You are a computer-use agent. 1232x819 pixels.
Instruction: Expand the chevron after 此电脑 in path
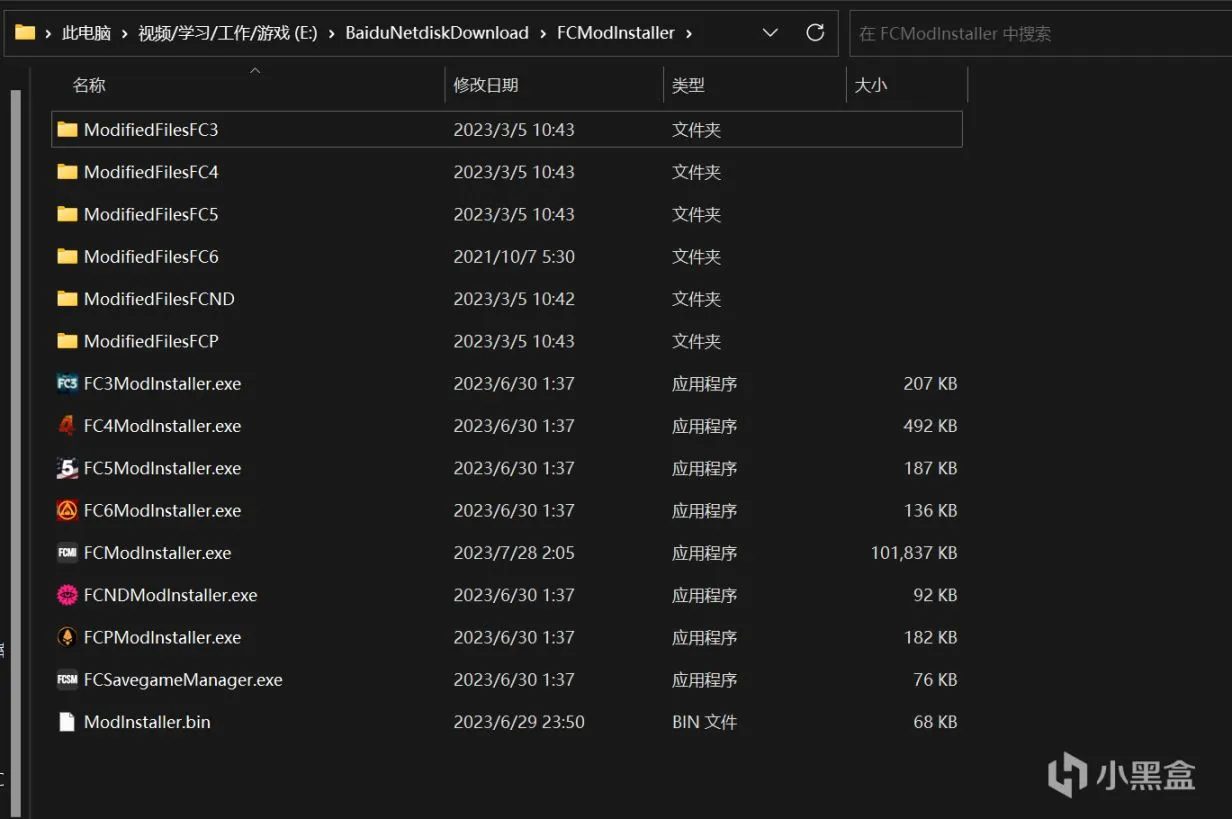point(125,33)
